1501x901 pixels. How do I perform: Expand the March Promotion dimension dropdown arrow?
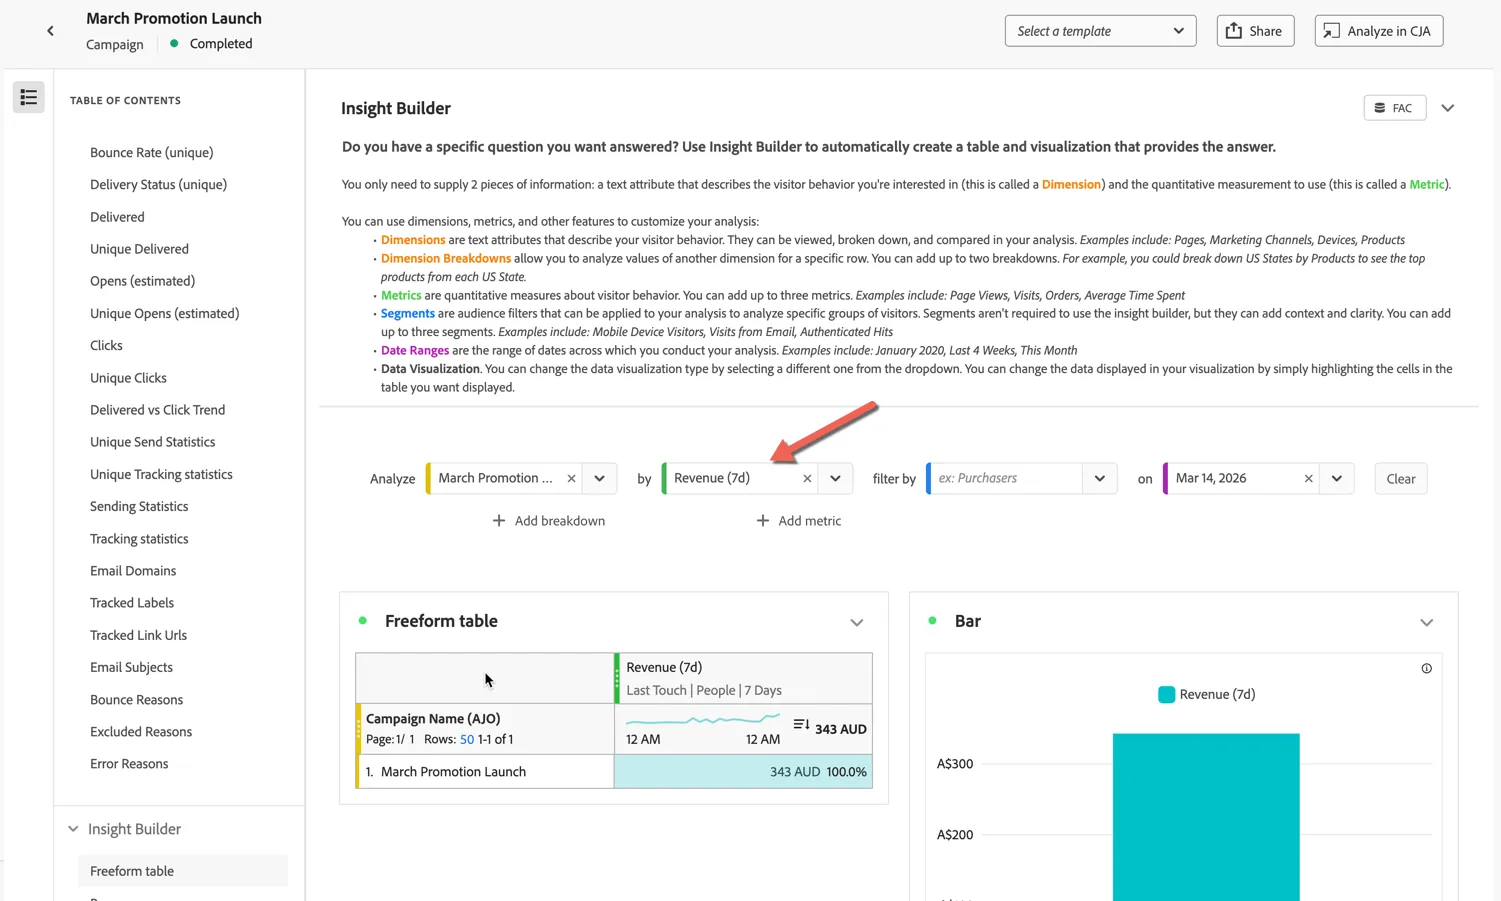[x=600, y=478]
